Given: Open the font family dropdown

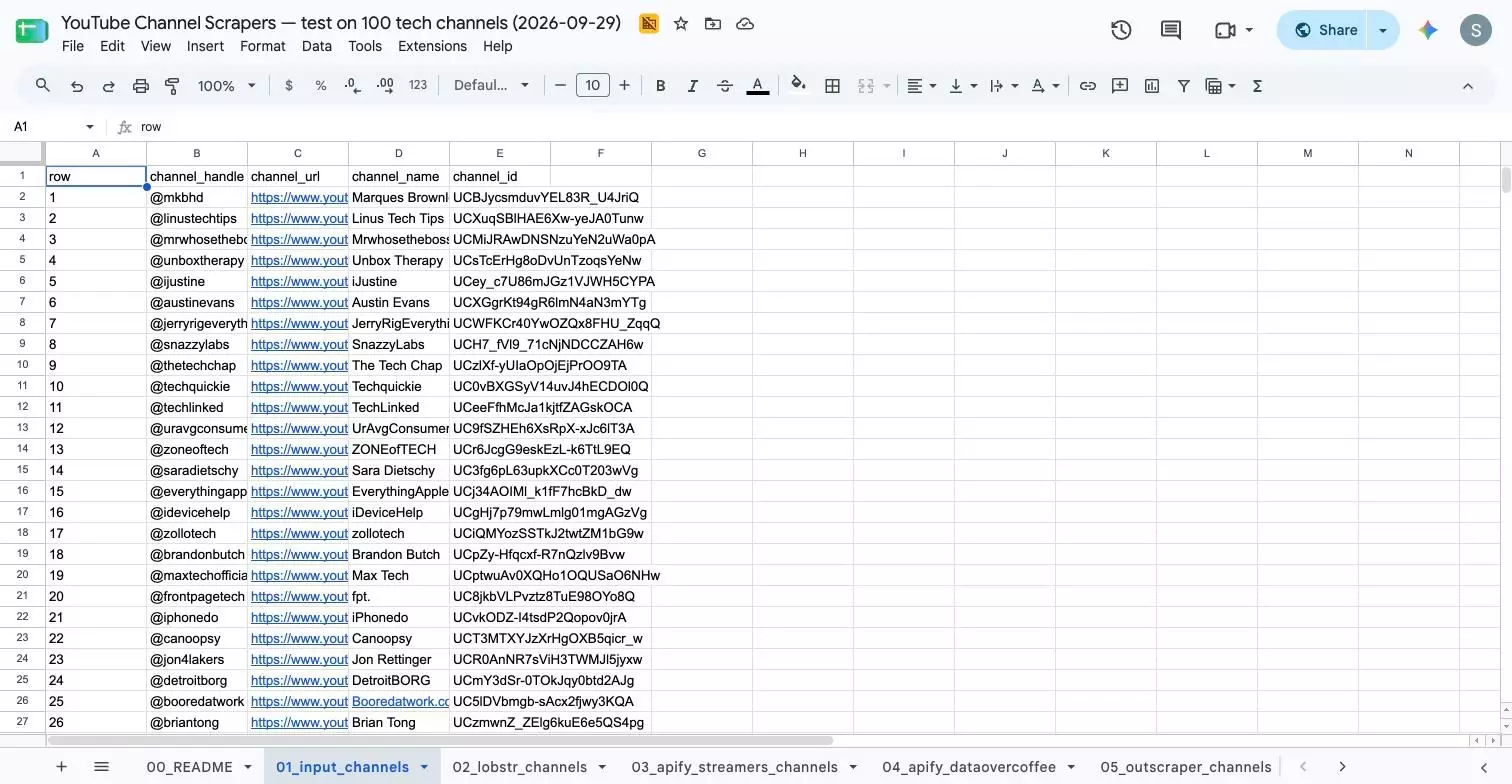Looking at the screenshot, I should click(491, 86).
